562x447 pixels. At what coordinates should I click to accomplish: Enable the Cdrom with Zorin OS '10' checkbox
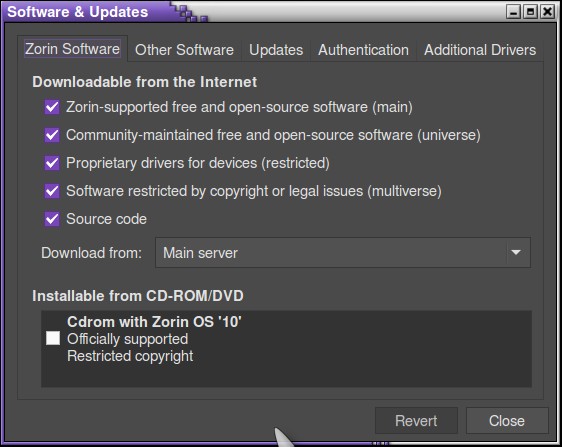53,338
